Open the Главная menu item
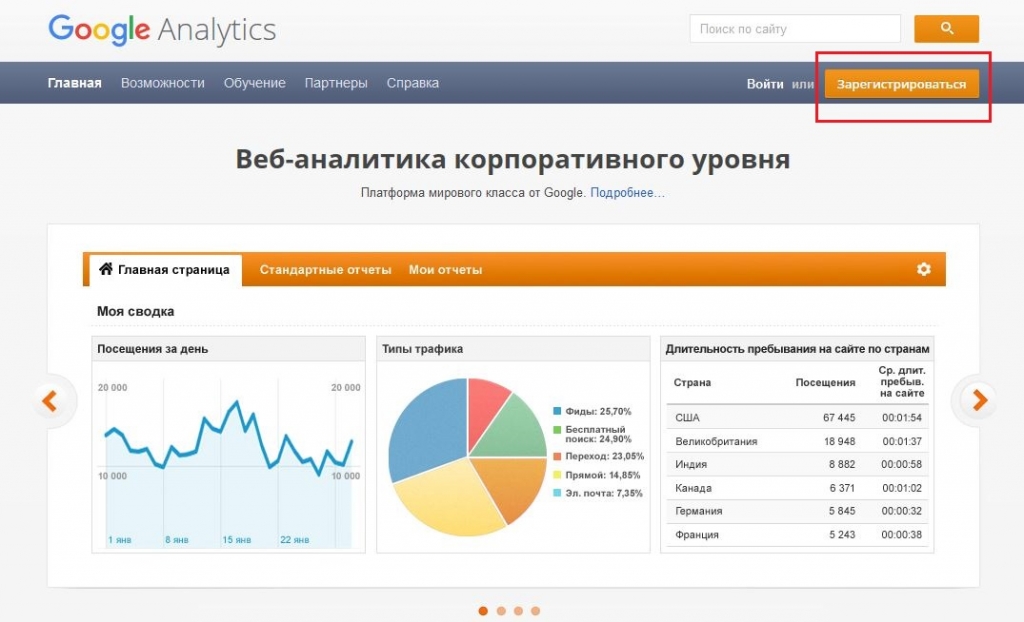The image size is (1024, 622). click(x=74, y=83)
